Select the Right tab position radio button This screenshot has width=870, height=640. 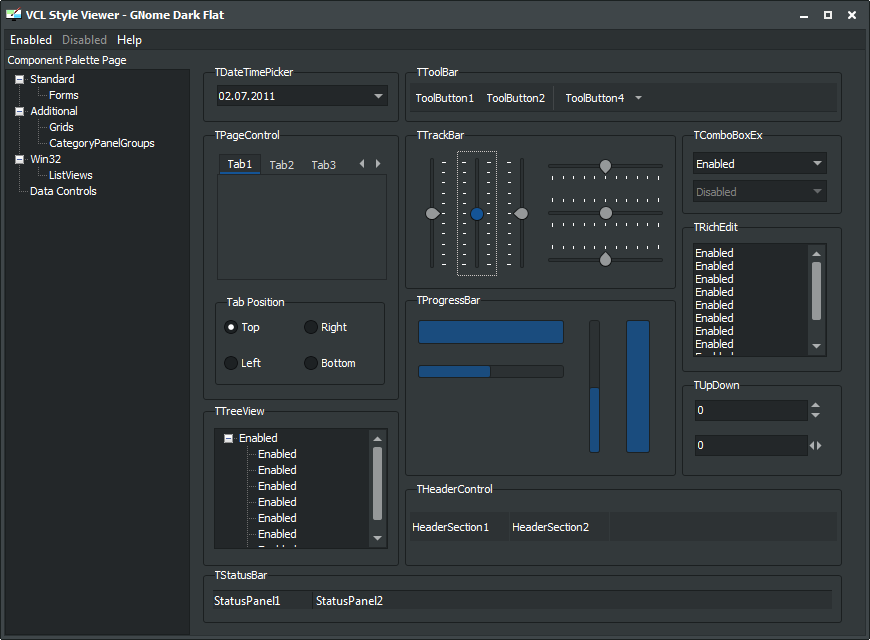tap(311, 327)
